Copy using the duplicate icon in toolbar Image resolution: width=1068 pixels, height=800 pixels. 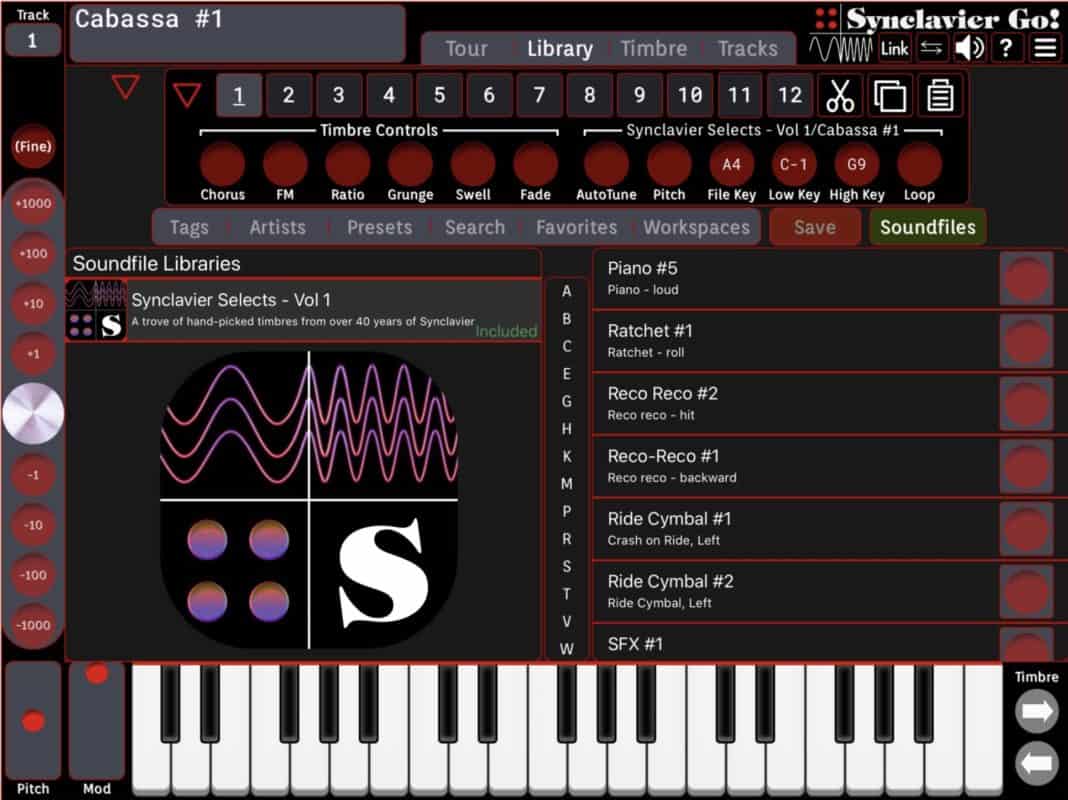[x=890, y=95]
